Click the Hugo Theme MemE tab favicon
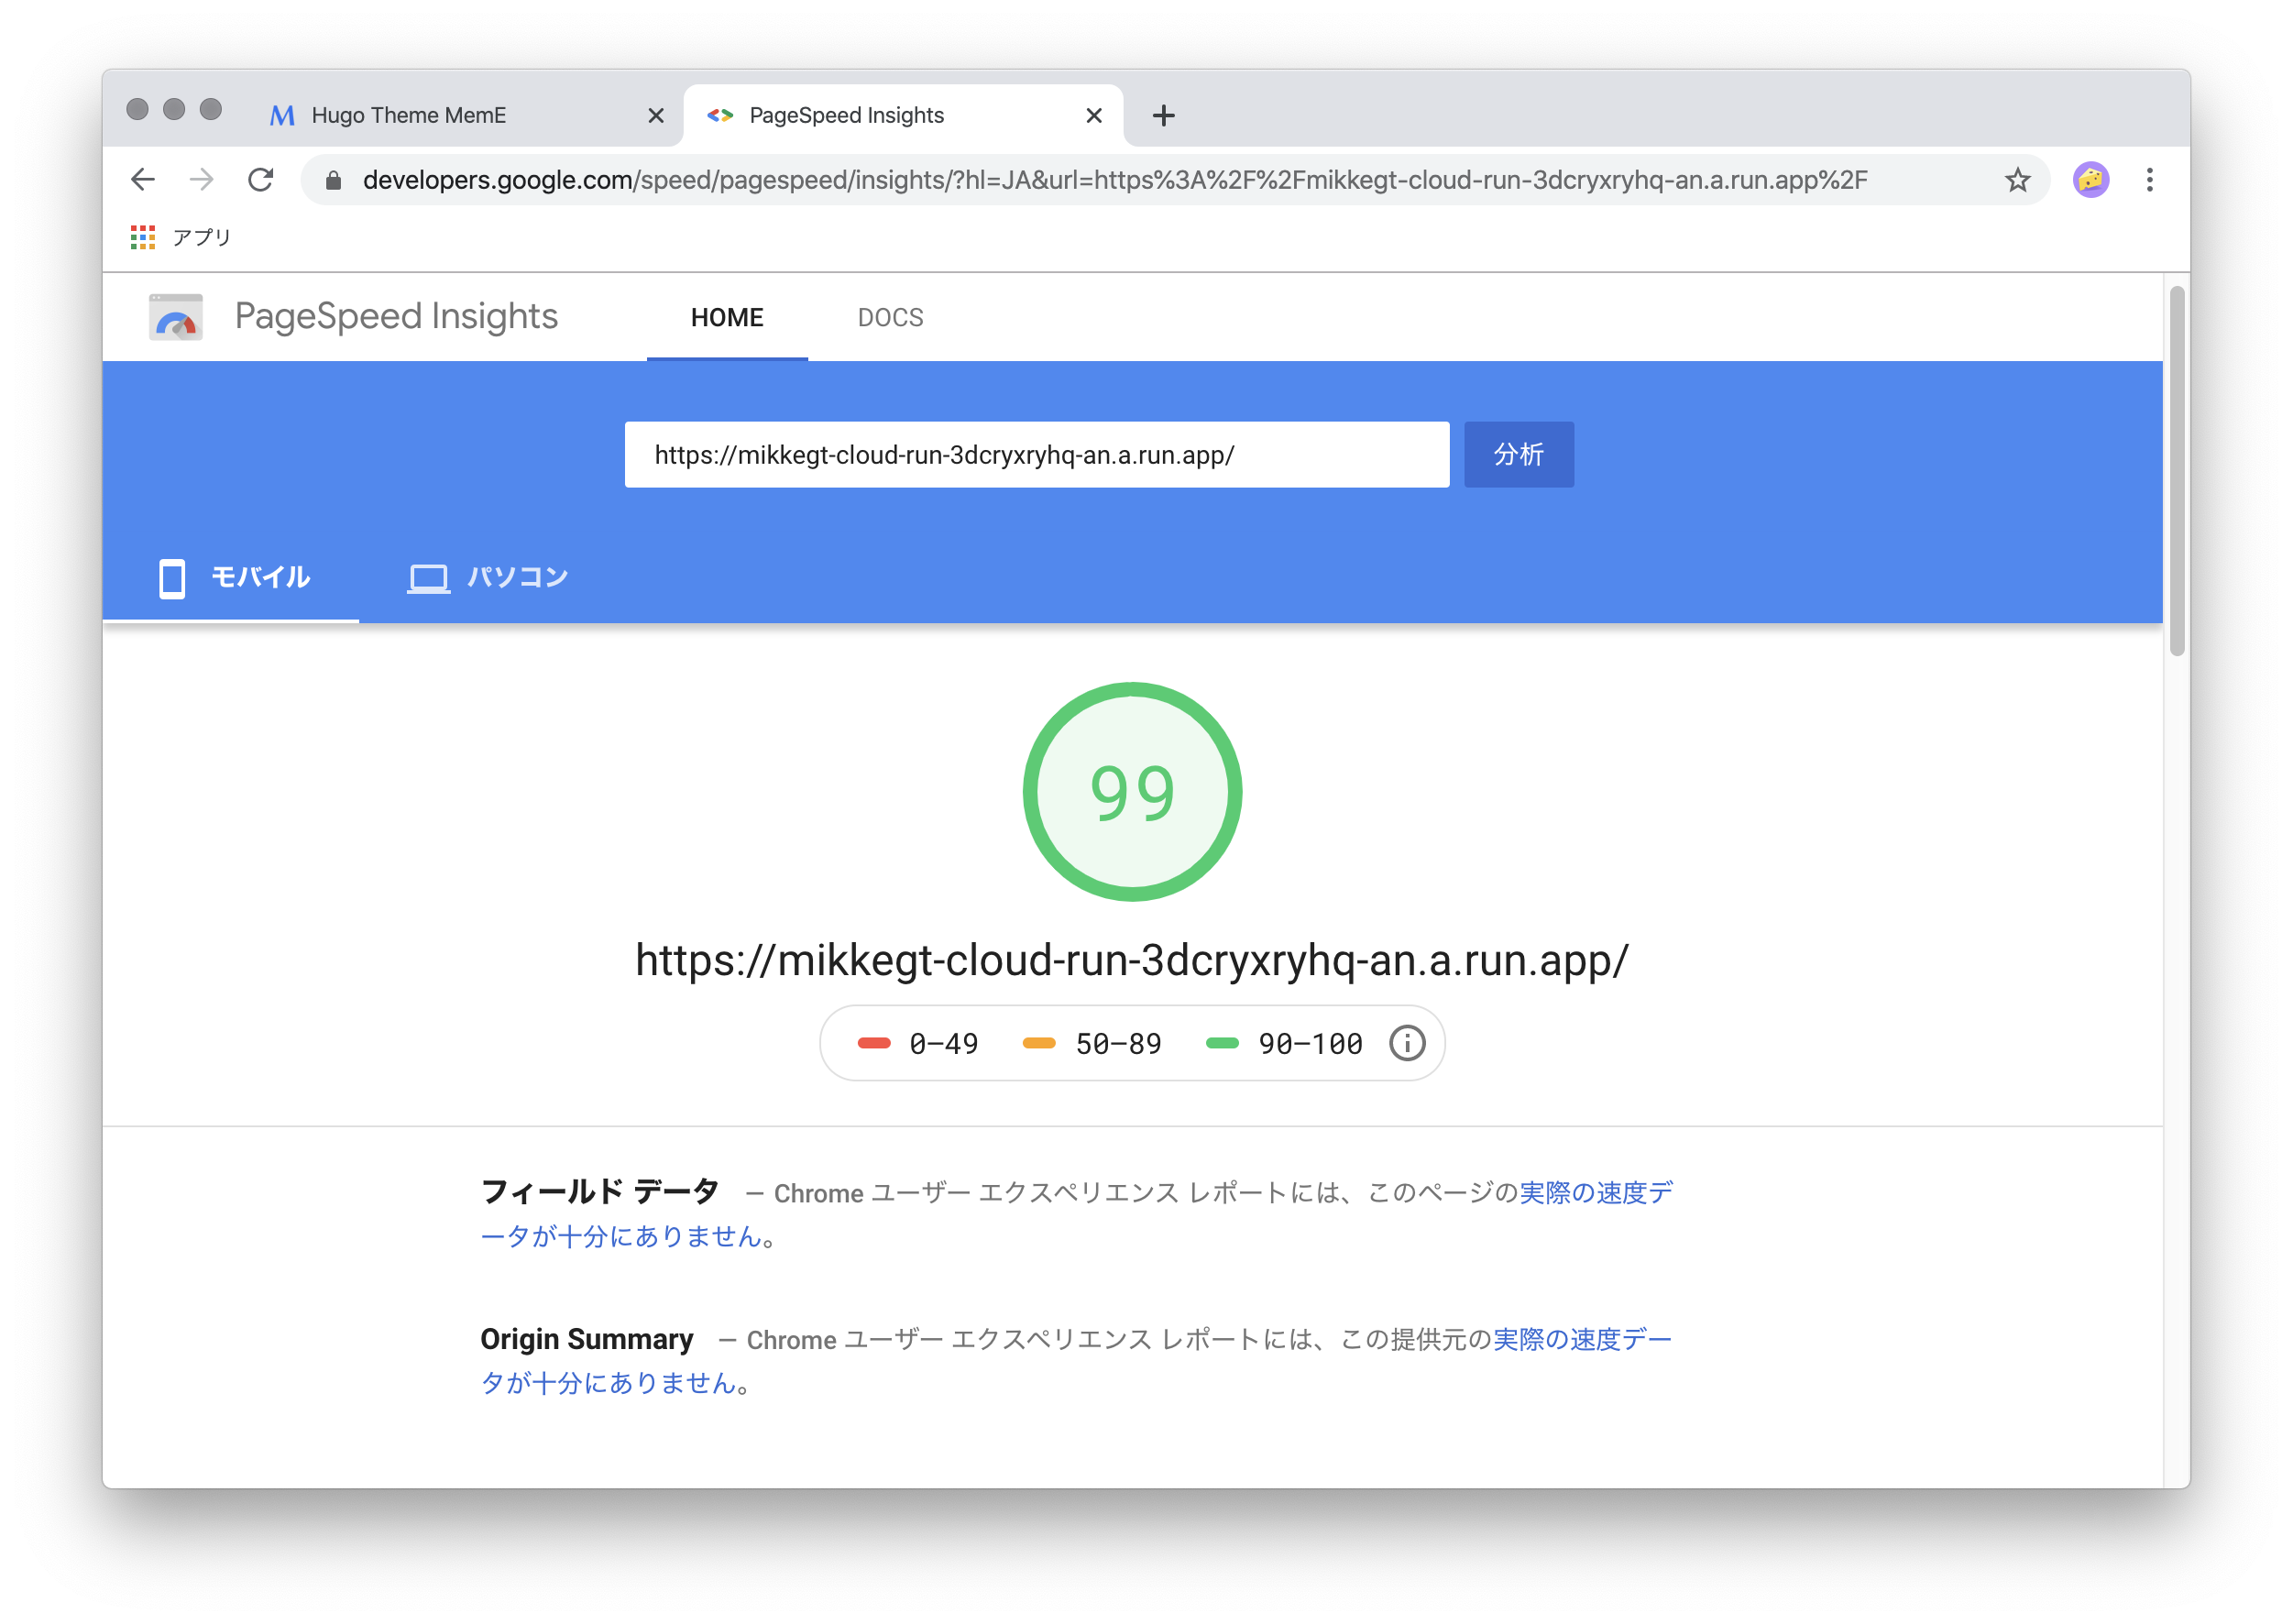The height and width of the screenshot is (1624, 2293). click(x=283, y=116)
